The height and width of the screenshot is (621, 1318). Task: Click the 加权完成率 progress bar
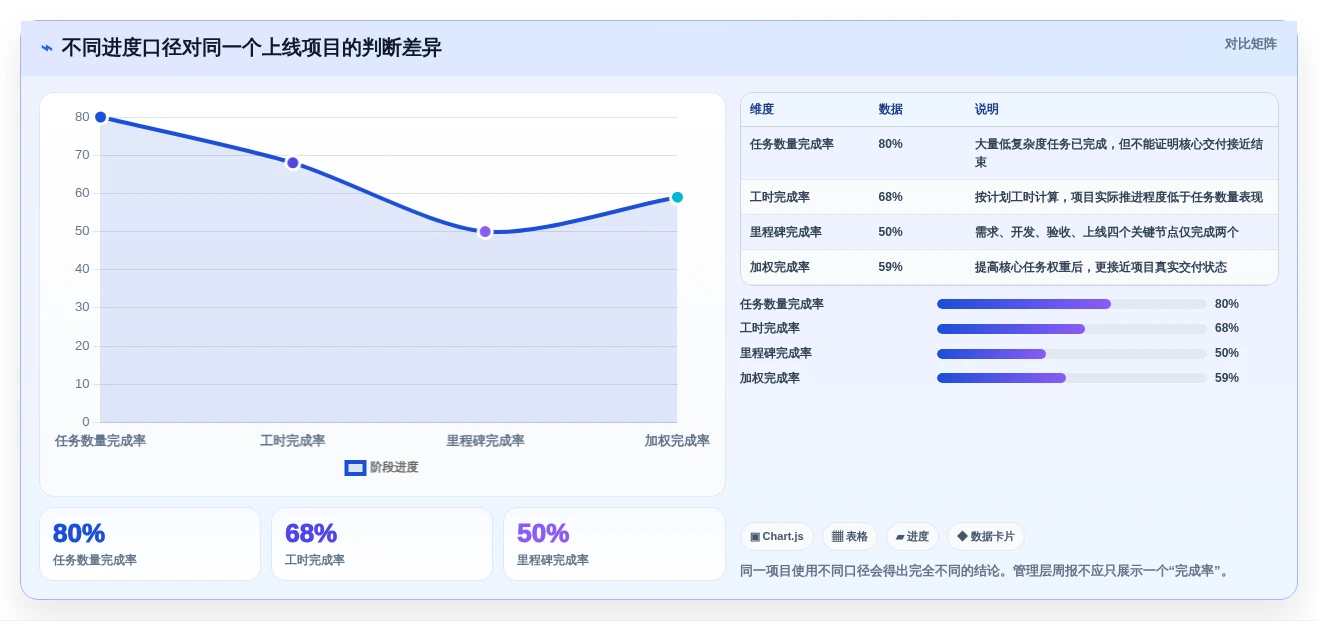click(x=1072, y=378)
